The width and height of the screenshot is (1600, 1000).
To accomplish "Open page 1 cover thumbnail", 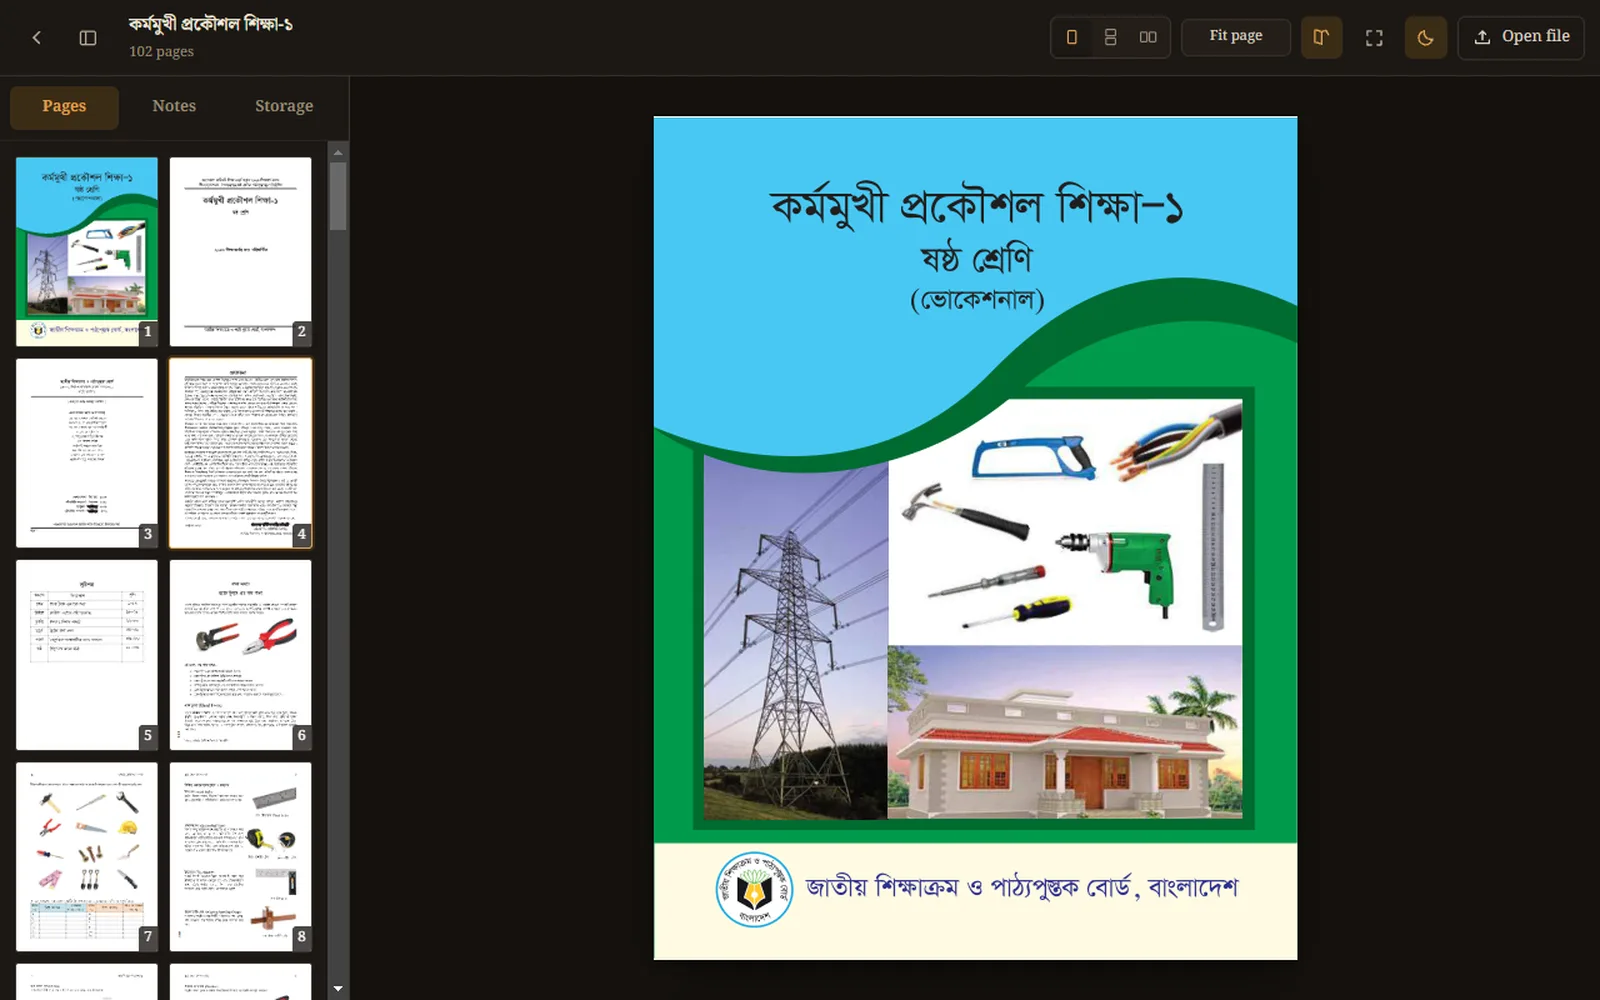I will (x=87, y=252).
